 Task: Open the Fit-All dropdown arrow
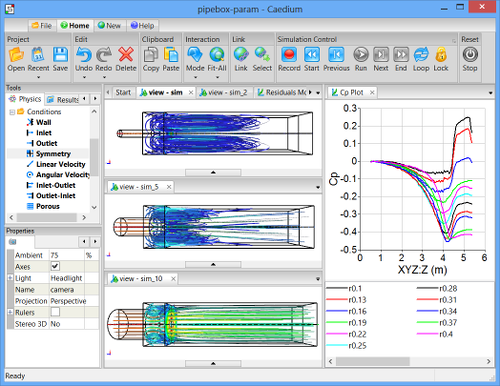(x=217, y=77)
